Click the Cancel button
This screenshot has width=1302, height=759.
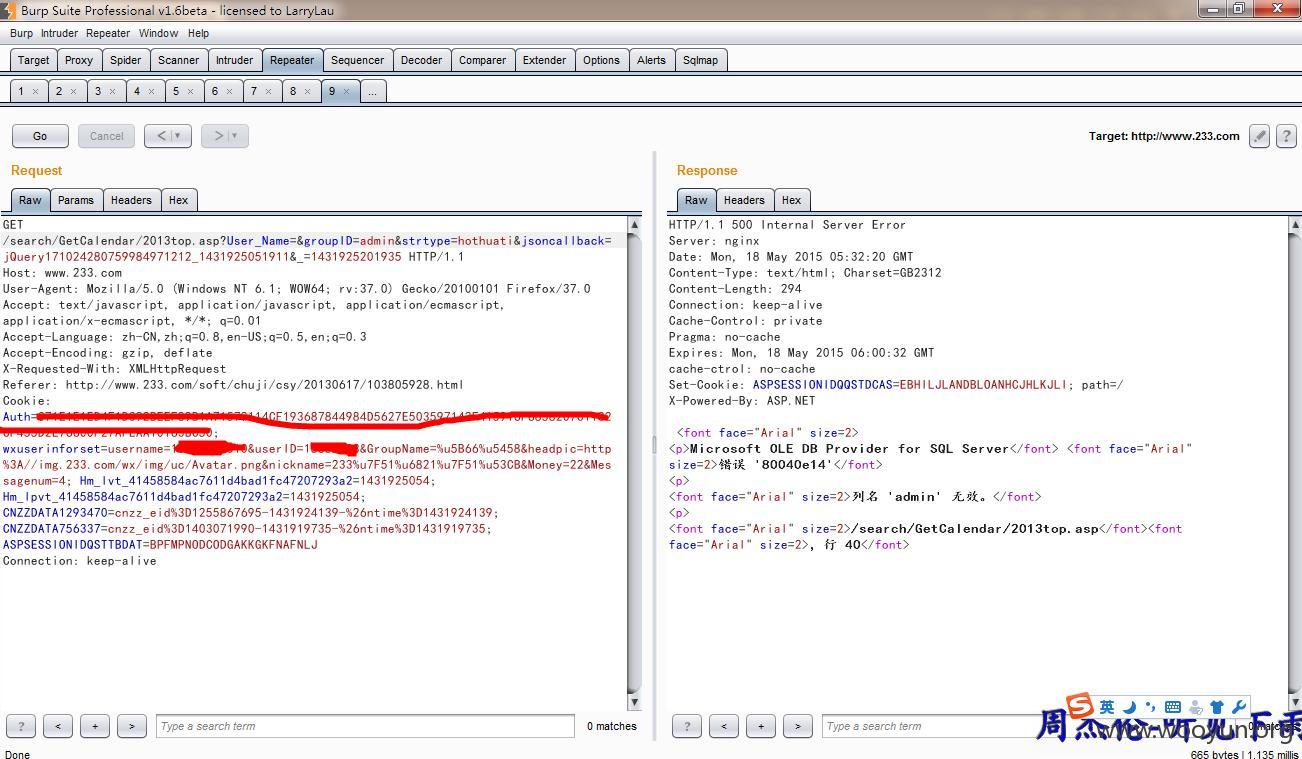tap(107, 136)
